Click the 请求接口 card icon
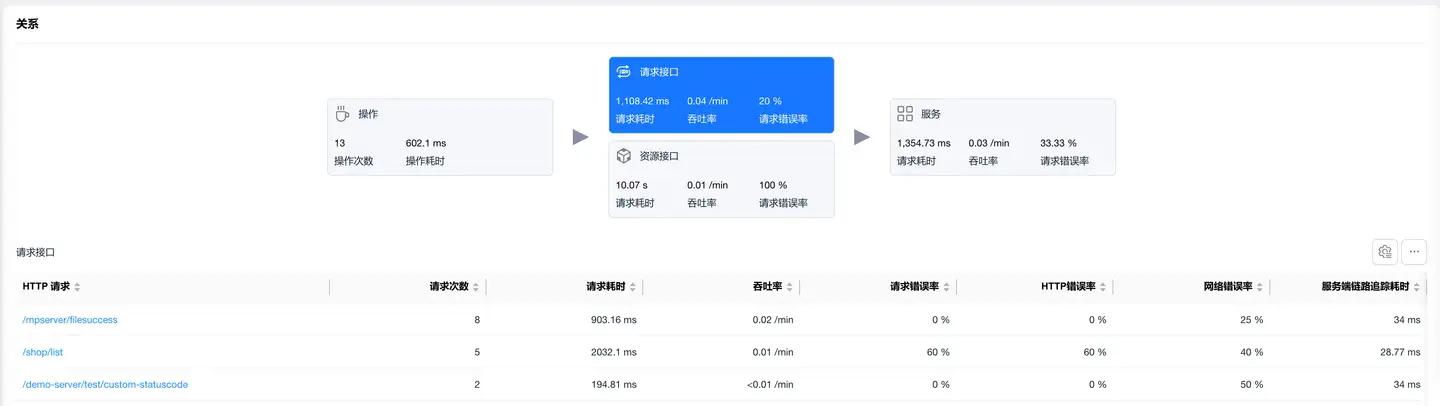This screenshot has height=406, width=1440. coord(624,72)
